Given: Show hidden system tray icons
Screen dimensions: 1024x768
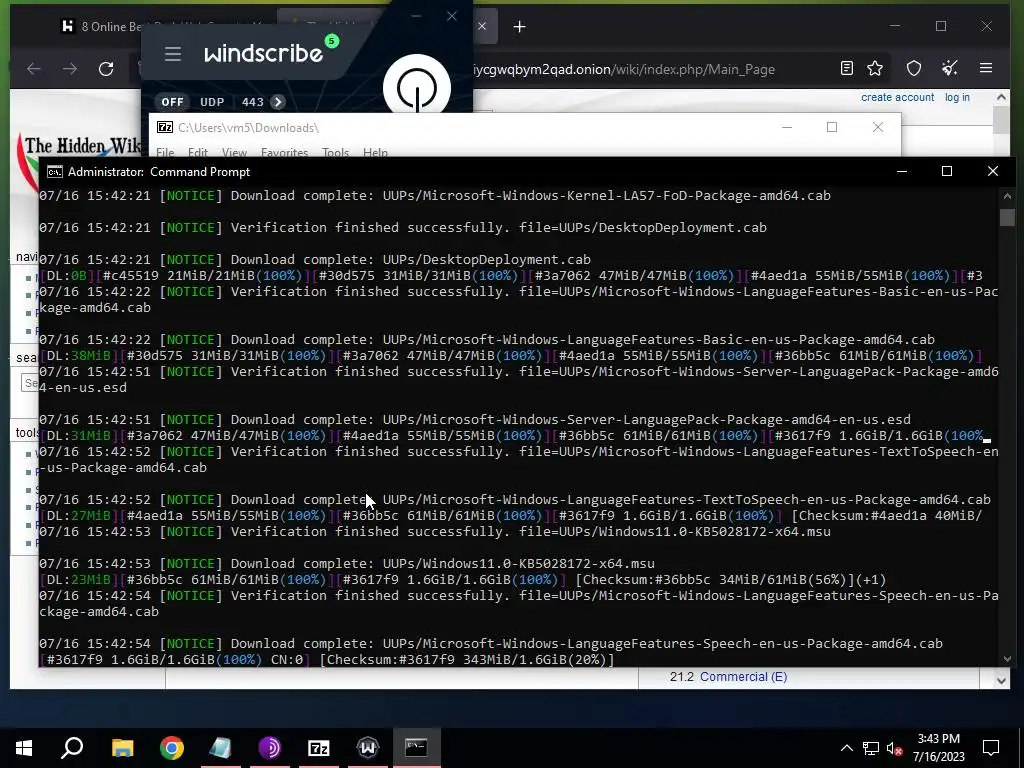Looking at the screenshot, I should [846, 748].
